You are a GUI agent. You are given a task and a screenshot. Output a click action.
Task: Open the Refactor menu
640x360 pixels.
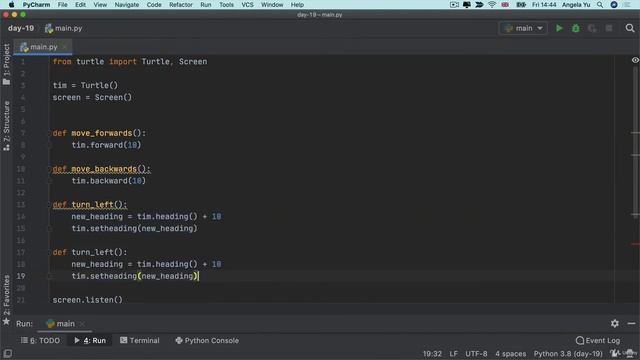181,5
